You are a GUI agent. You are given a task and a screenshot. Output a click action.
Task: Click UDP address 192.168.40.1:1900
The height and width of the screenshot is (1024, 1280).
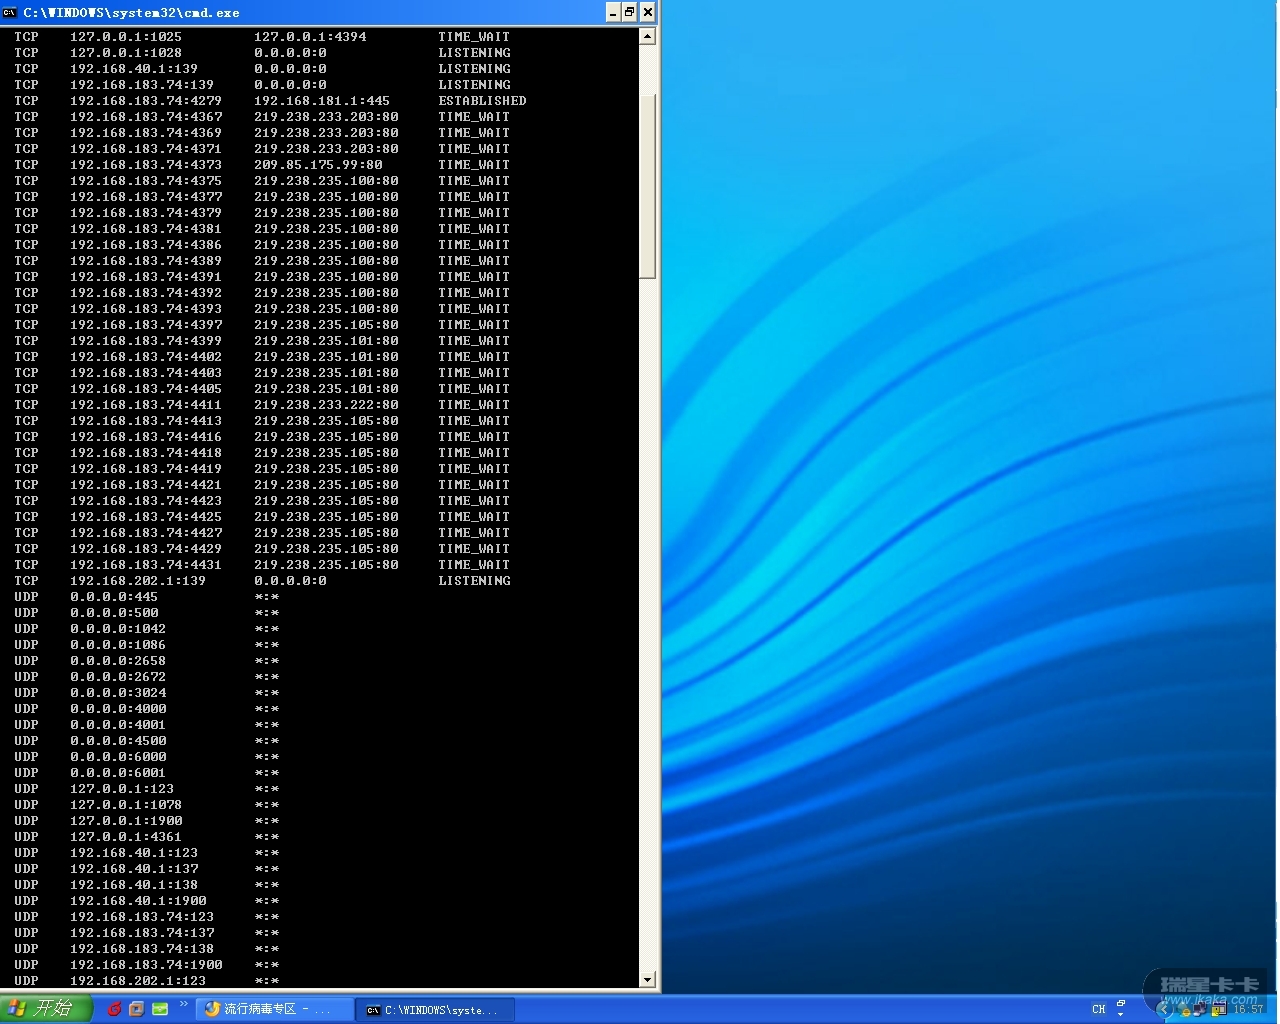click(x=138, y=901)
